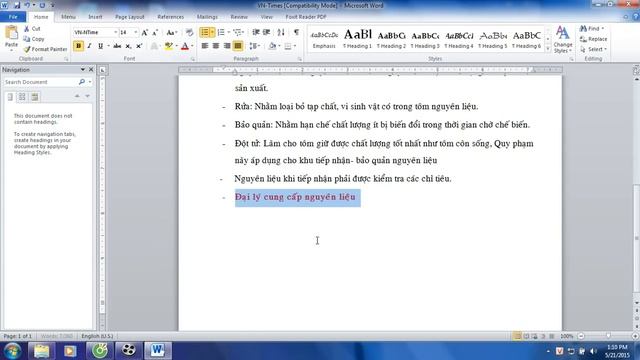Open the Windows Start button
Screen dimensions: 640x360
click(x=12, y=351)
